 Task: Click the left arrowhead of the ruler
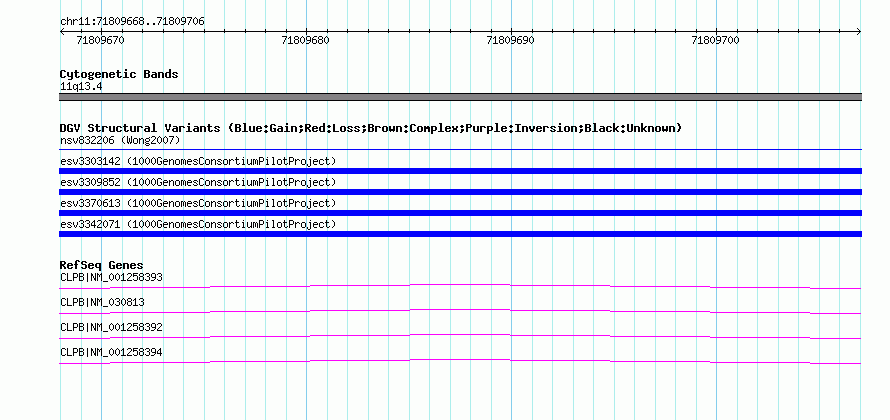tap(62, 32)
